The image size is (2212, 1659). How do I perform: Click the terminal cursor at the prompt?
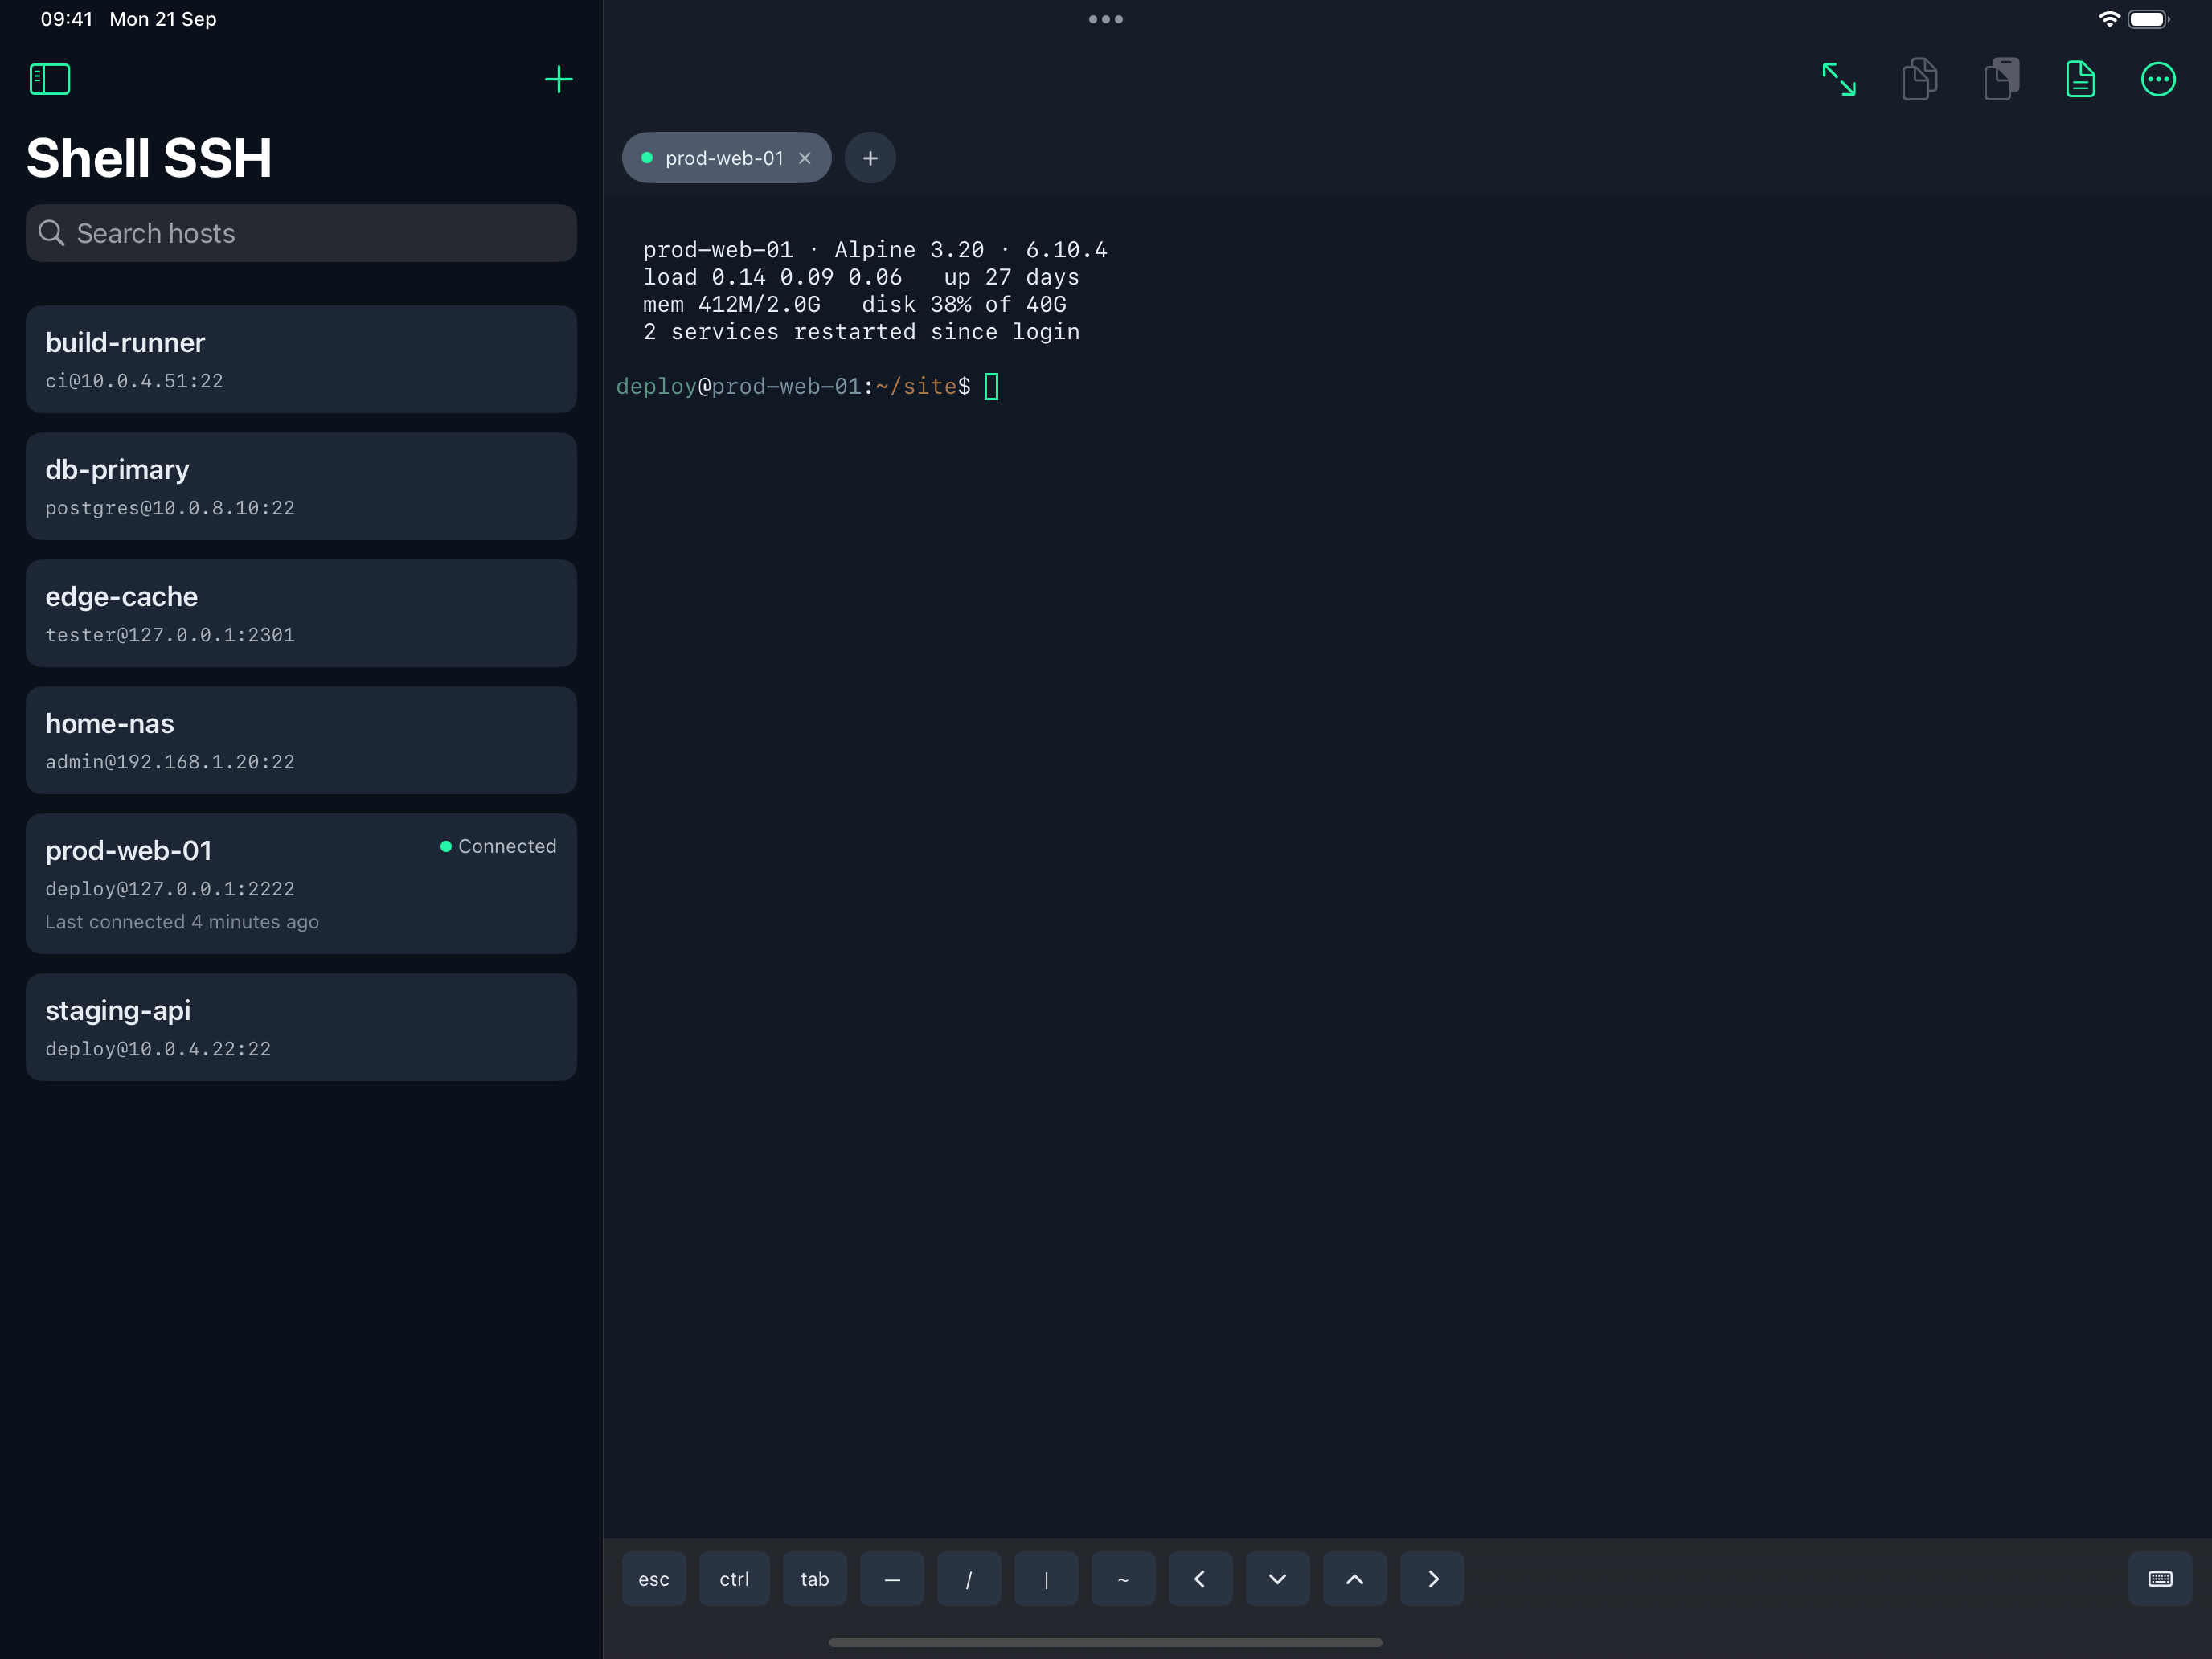point(991,386)
